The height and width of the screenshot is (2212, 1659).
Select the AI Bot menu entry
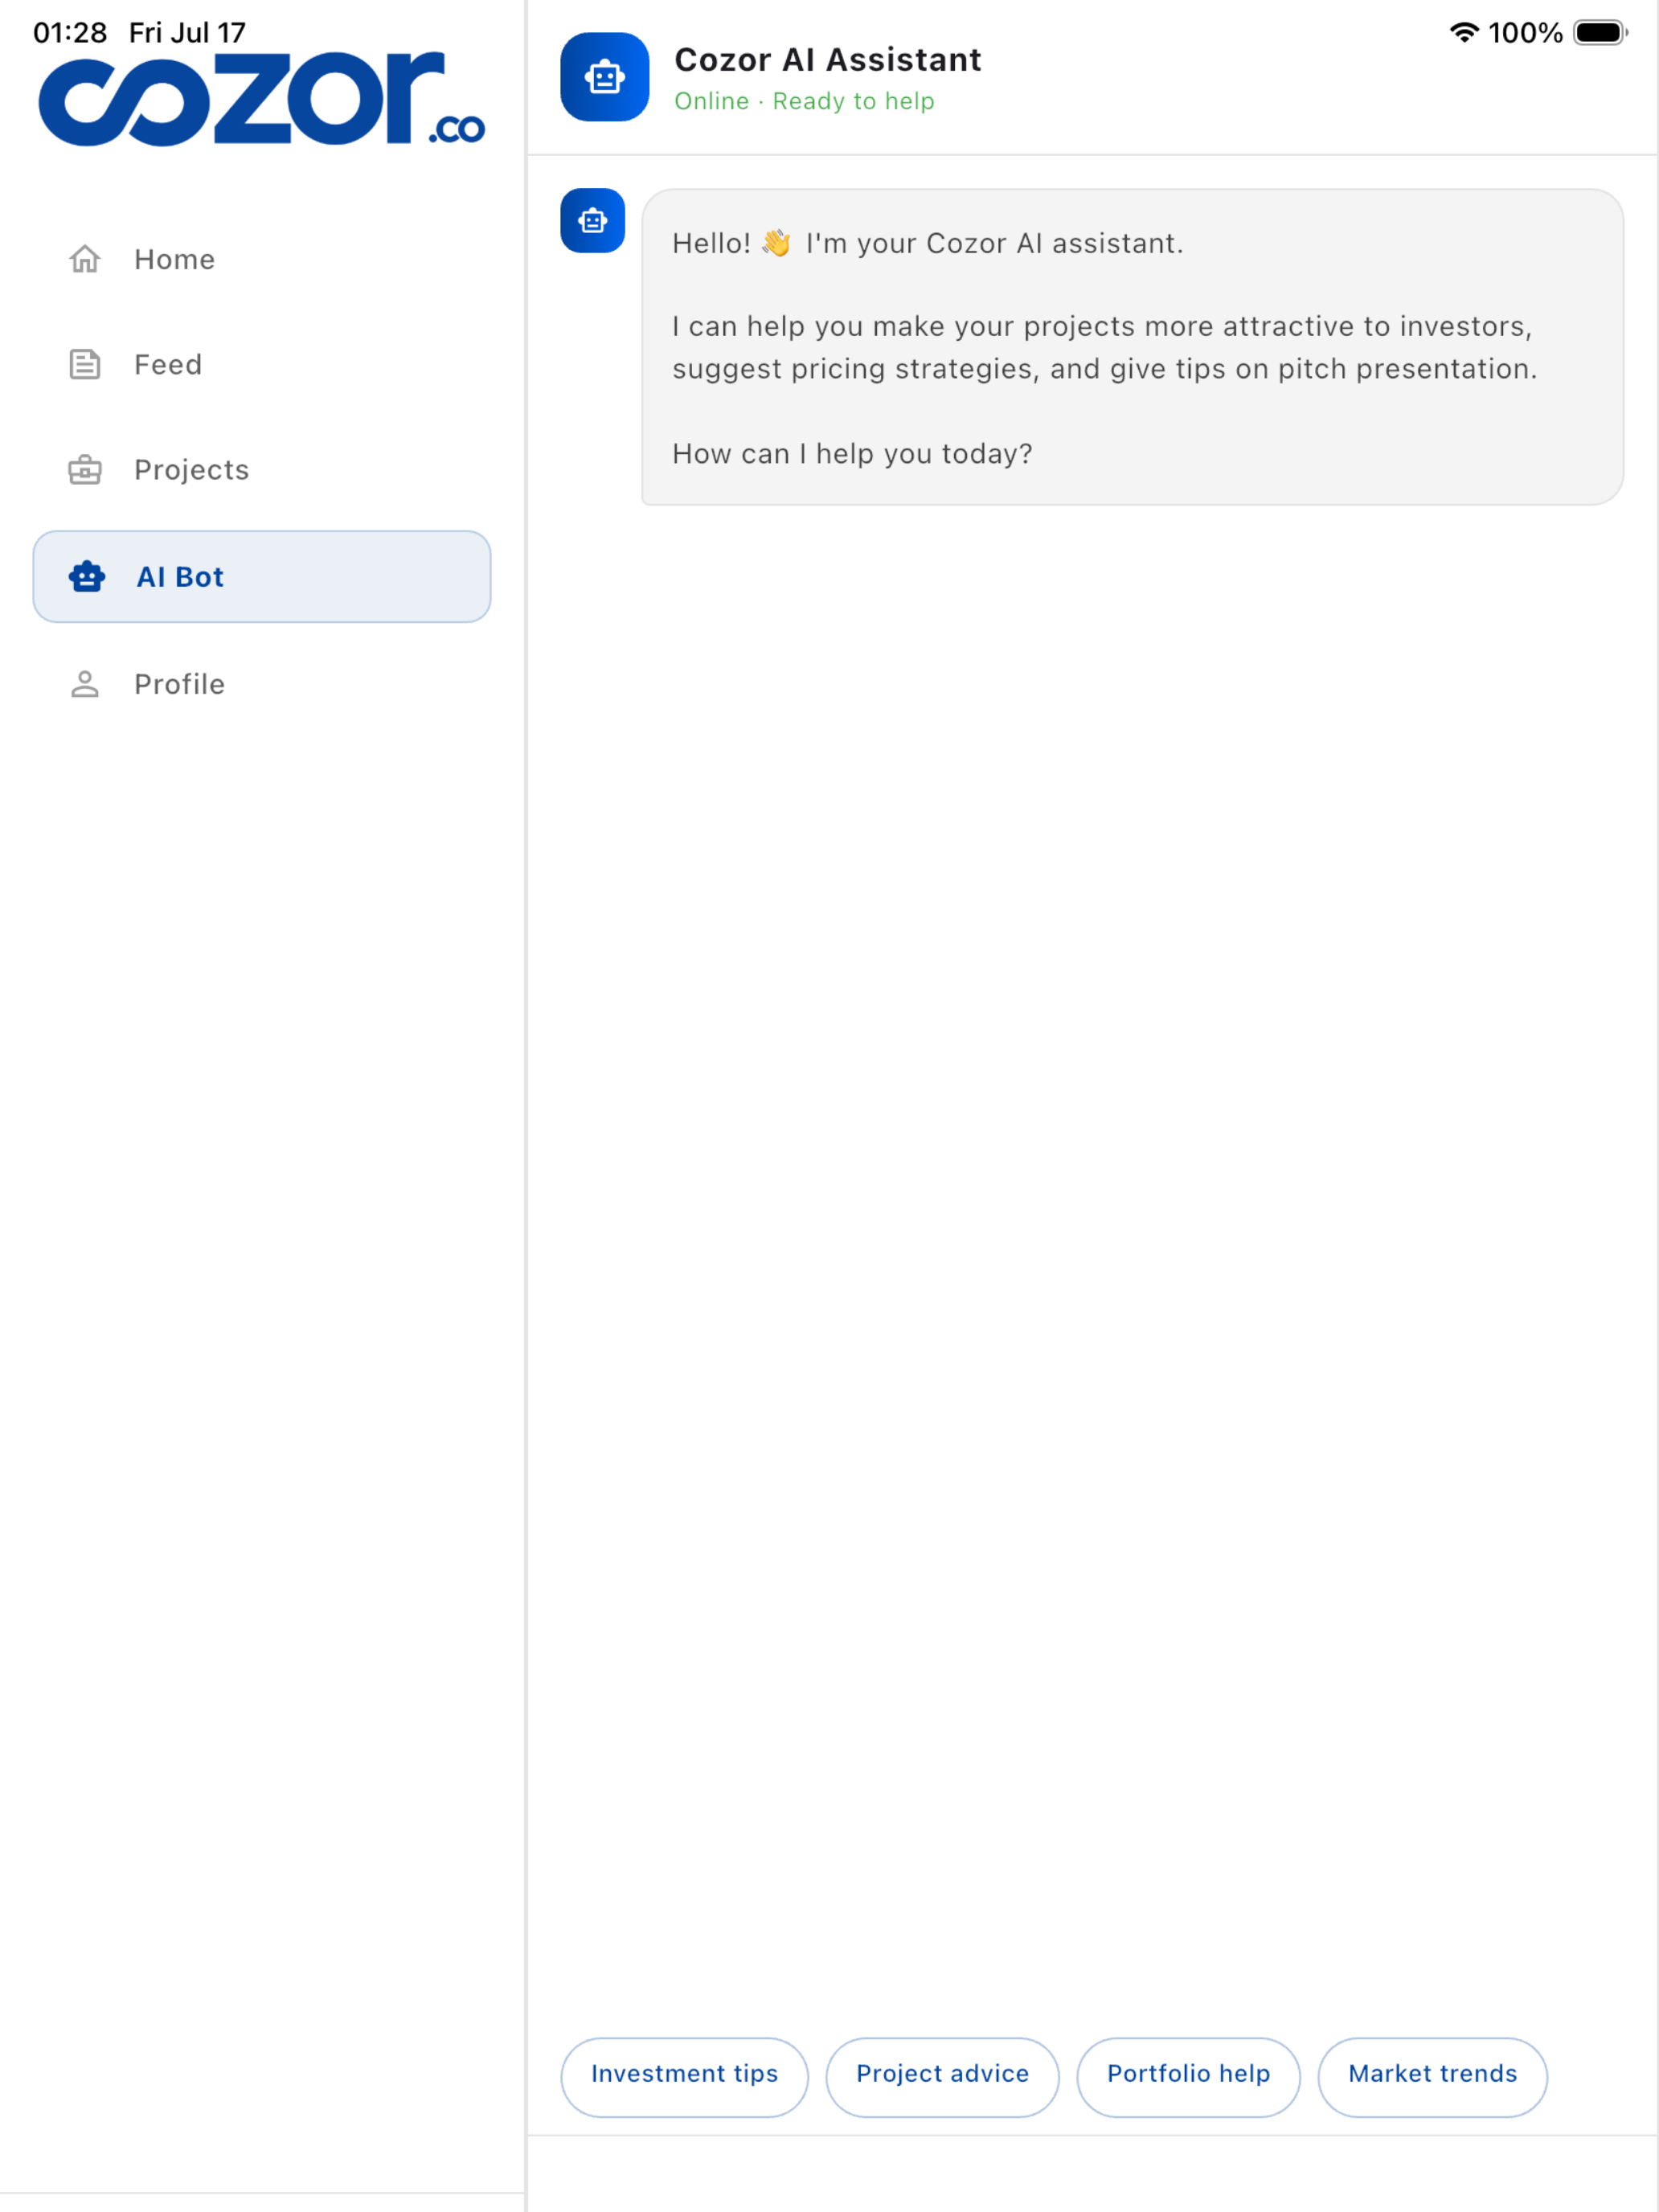coord(262,577)
